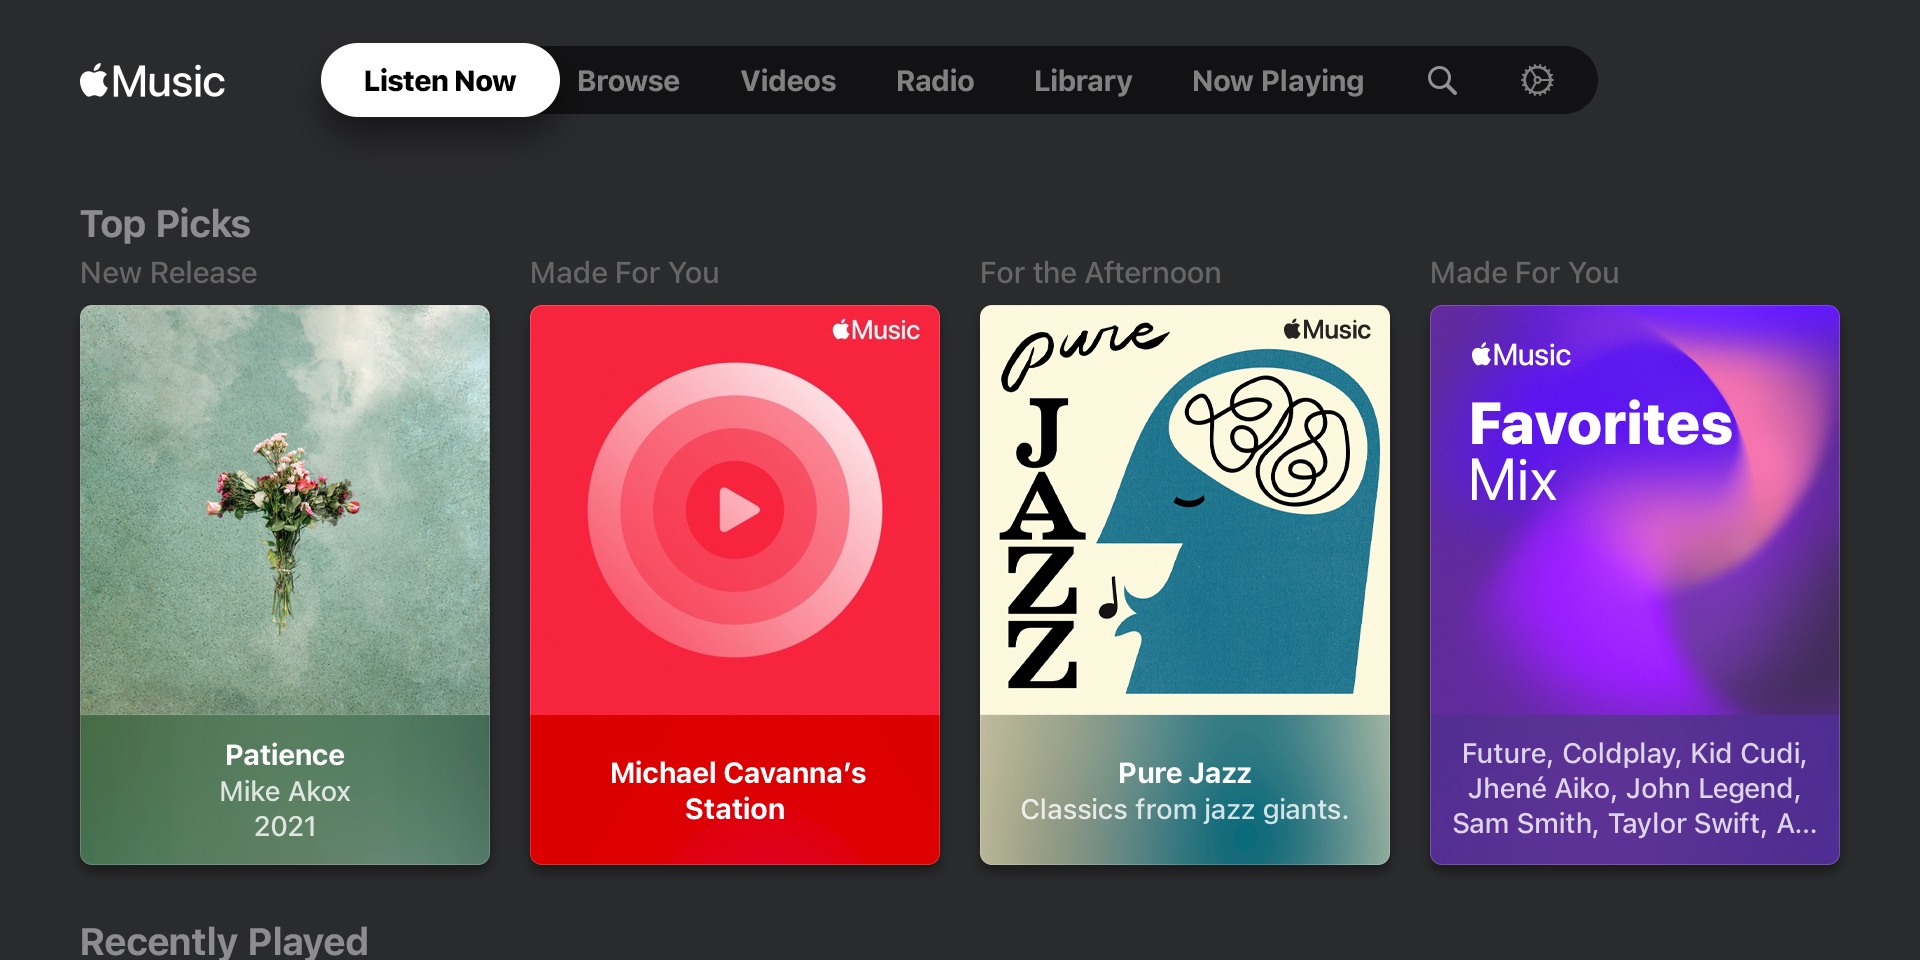Viewport: 1920px width, 960px height.
Task: Click the Apple Music logo at top left
Action: [x=152, y=81]
